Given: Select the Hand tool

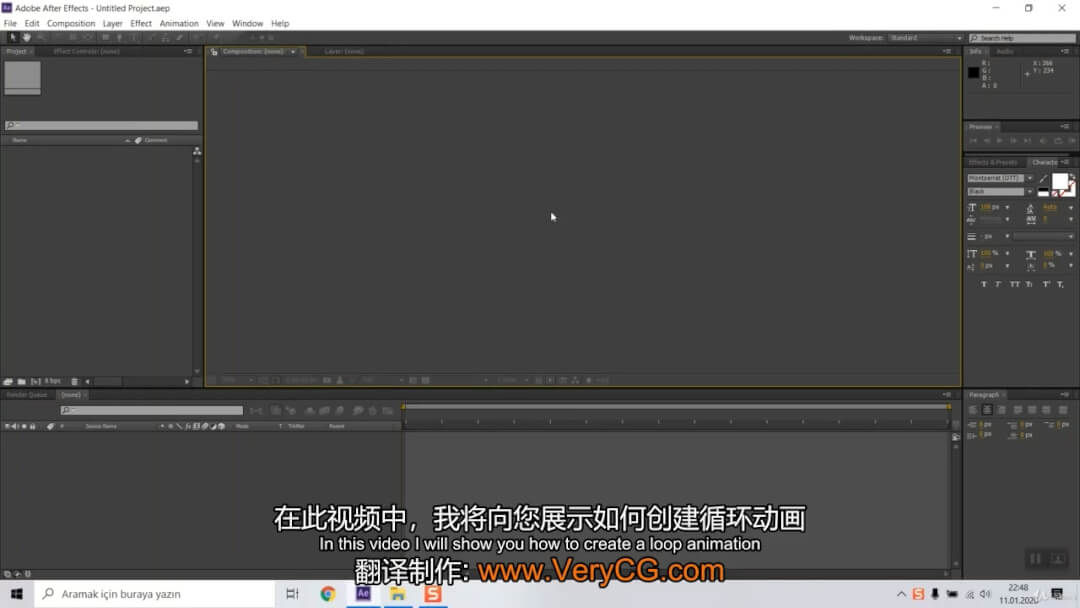Looking at the screenshot, I should click(x=26, y=37).
